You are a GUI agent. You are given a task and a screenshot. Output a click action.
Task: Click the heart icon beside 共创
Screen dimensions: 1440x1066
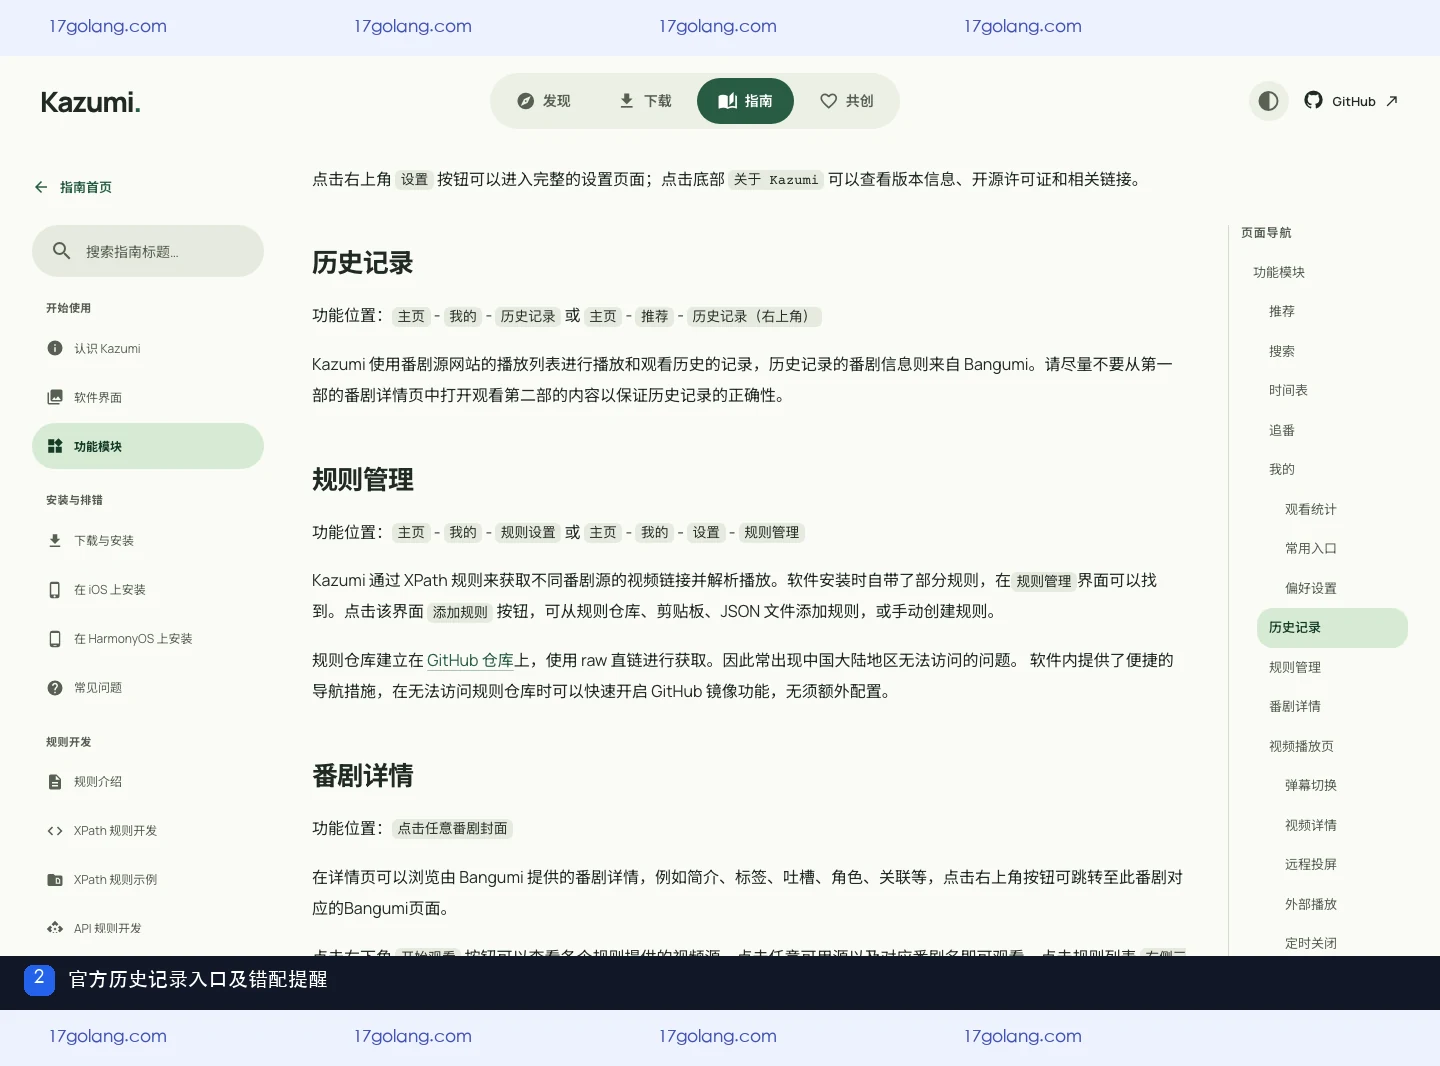[828, 101]
